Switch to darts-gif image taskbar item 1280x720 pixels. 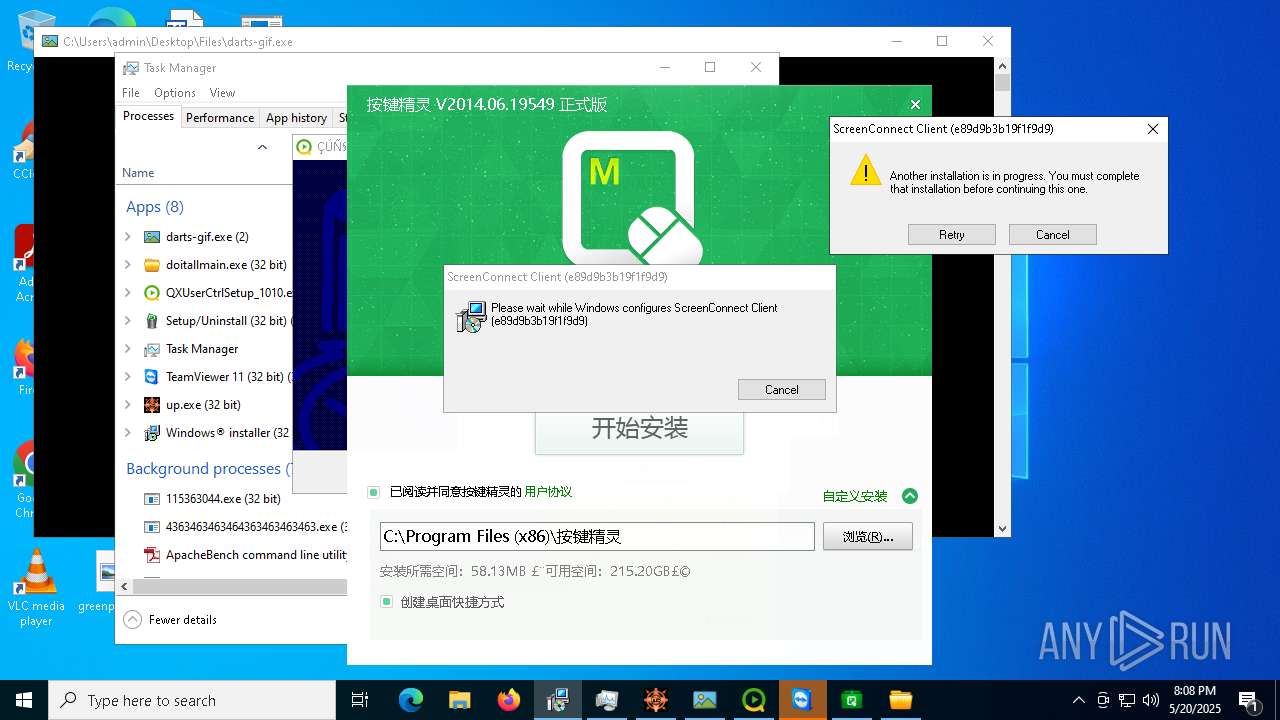point(705,700)
